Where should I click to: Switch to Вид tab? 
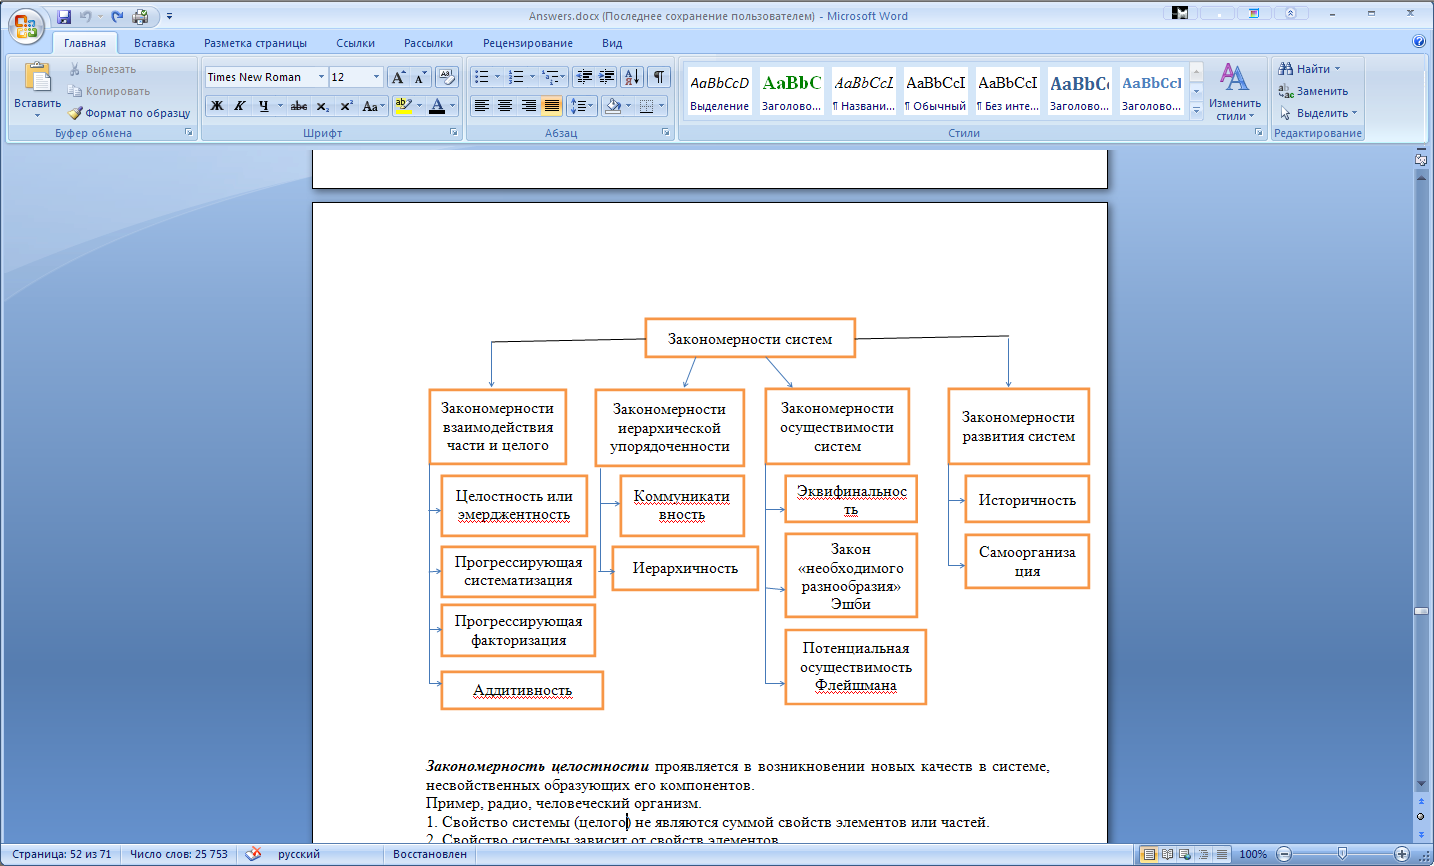click(612, 43)
